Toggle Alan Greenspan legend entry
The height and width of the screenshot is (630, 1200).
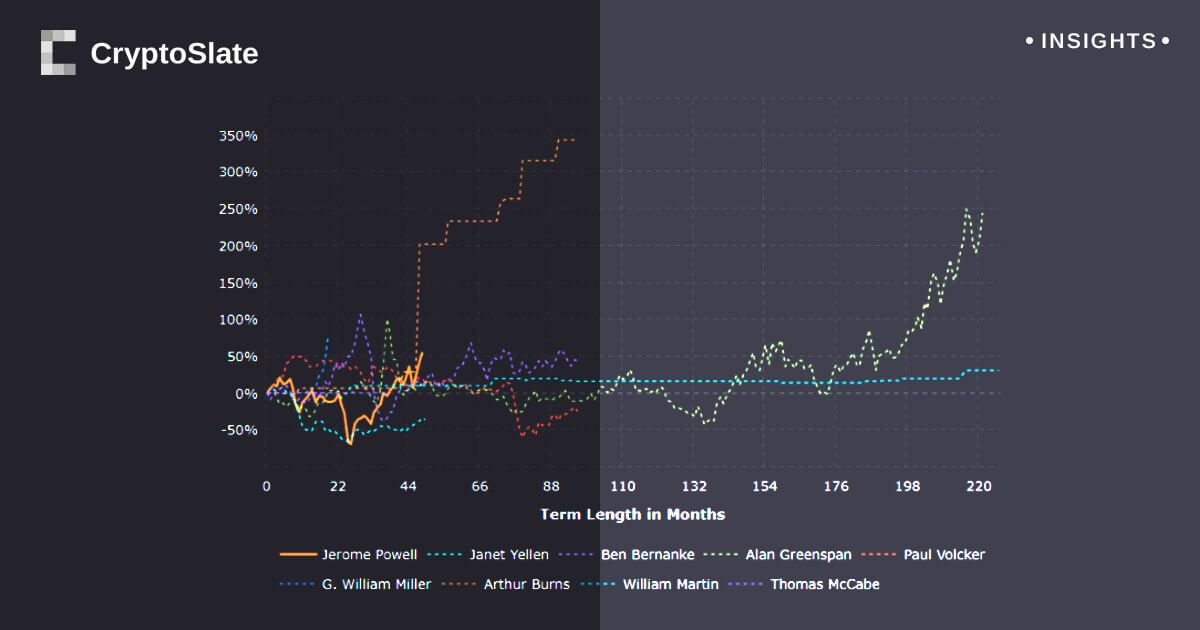(x=798, y=554)
